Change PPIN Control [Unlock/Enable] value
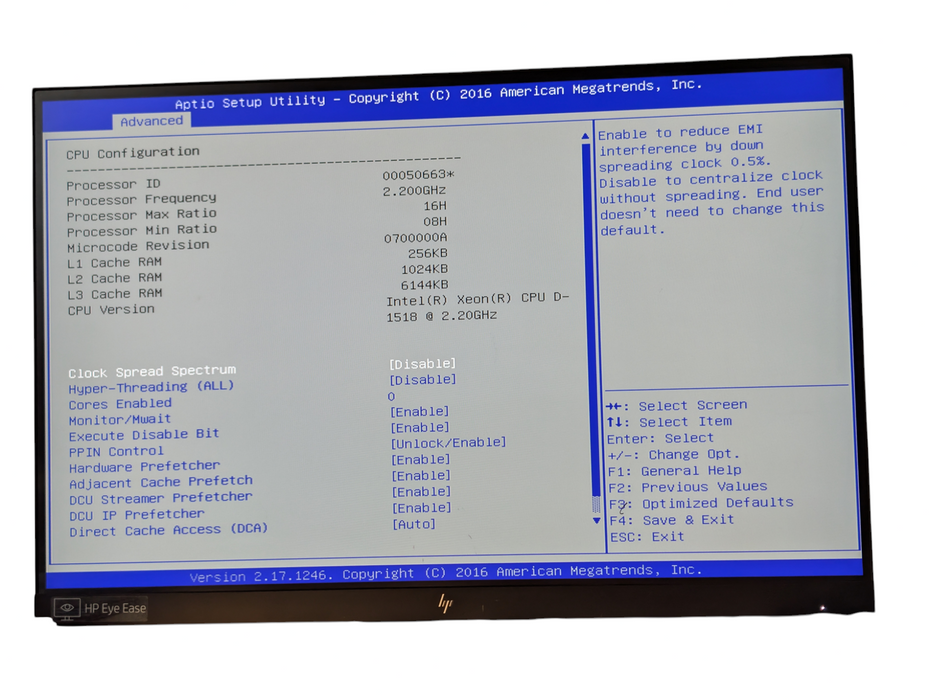Image resolution: width=930 pixels, height=700 pixels. point(448,443)
